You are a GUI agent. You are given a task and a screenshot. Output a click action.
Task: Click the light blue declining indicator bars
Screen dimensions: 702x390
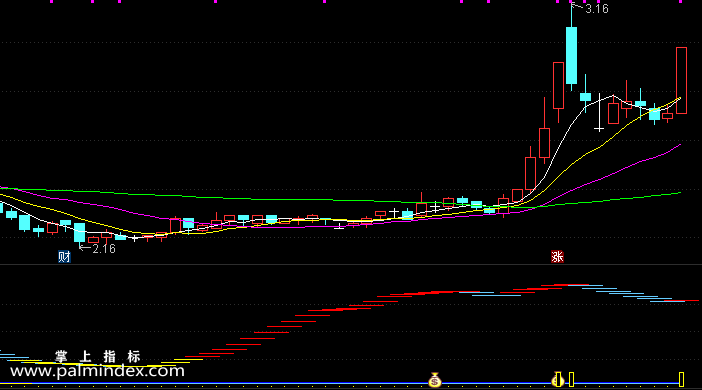627,293
